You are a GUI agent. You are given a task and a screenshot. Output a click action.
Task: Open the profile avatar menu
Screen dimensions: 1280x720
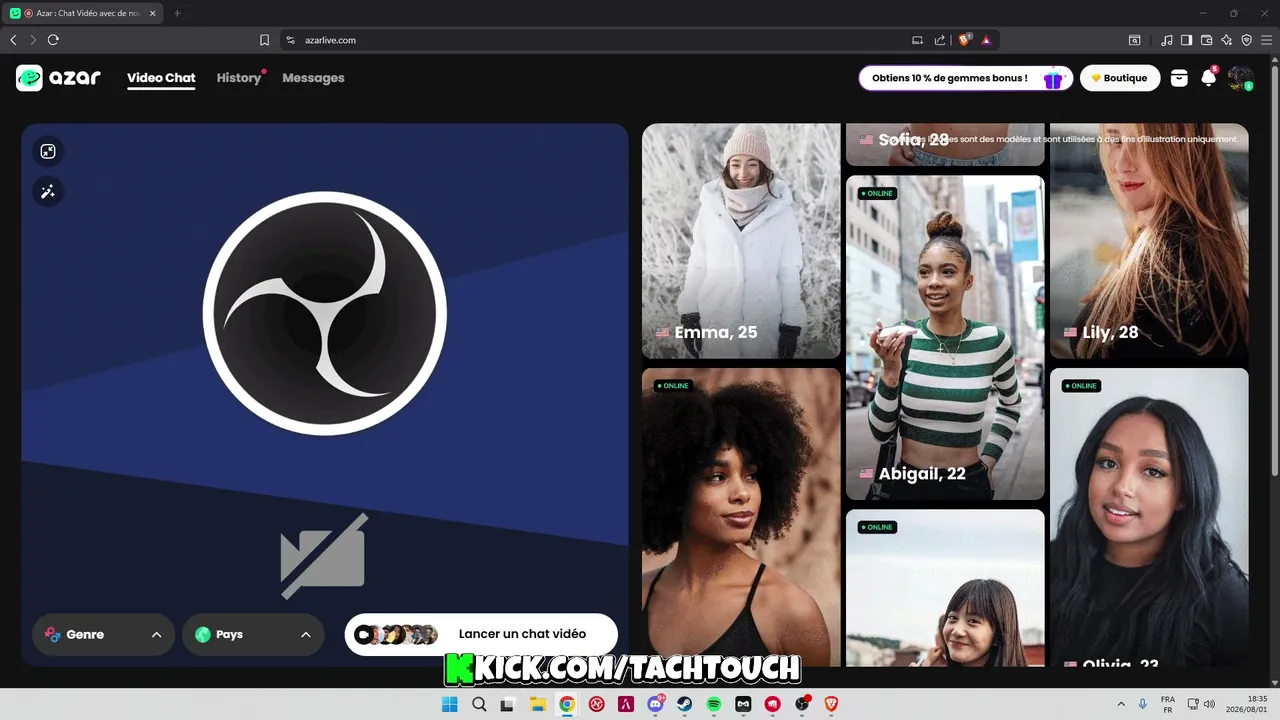1240,78
